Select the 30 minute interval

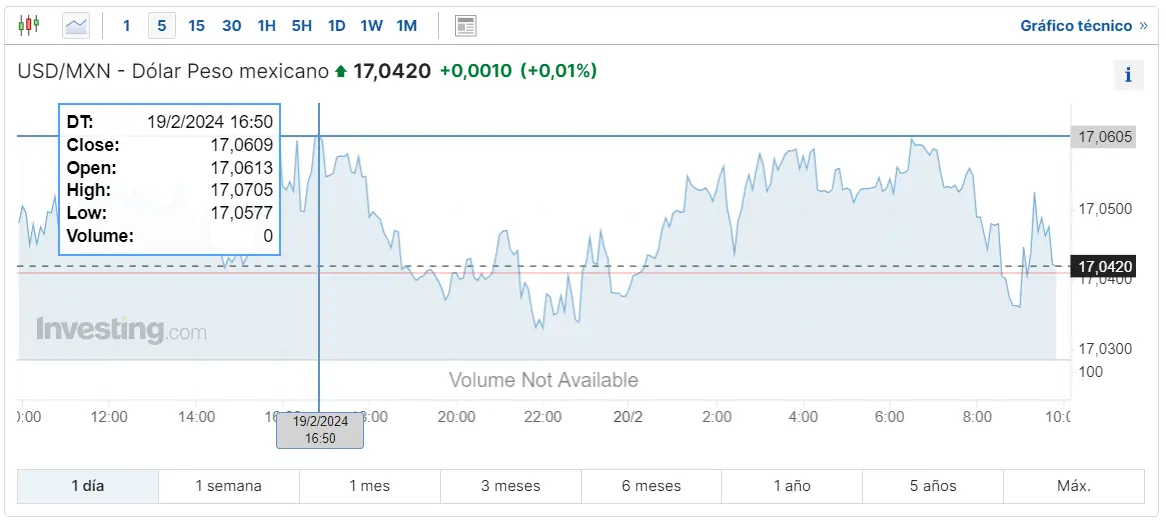pyautogui.click(x=231, y=26)
